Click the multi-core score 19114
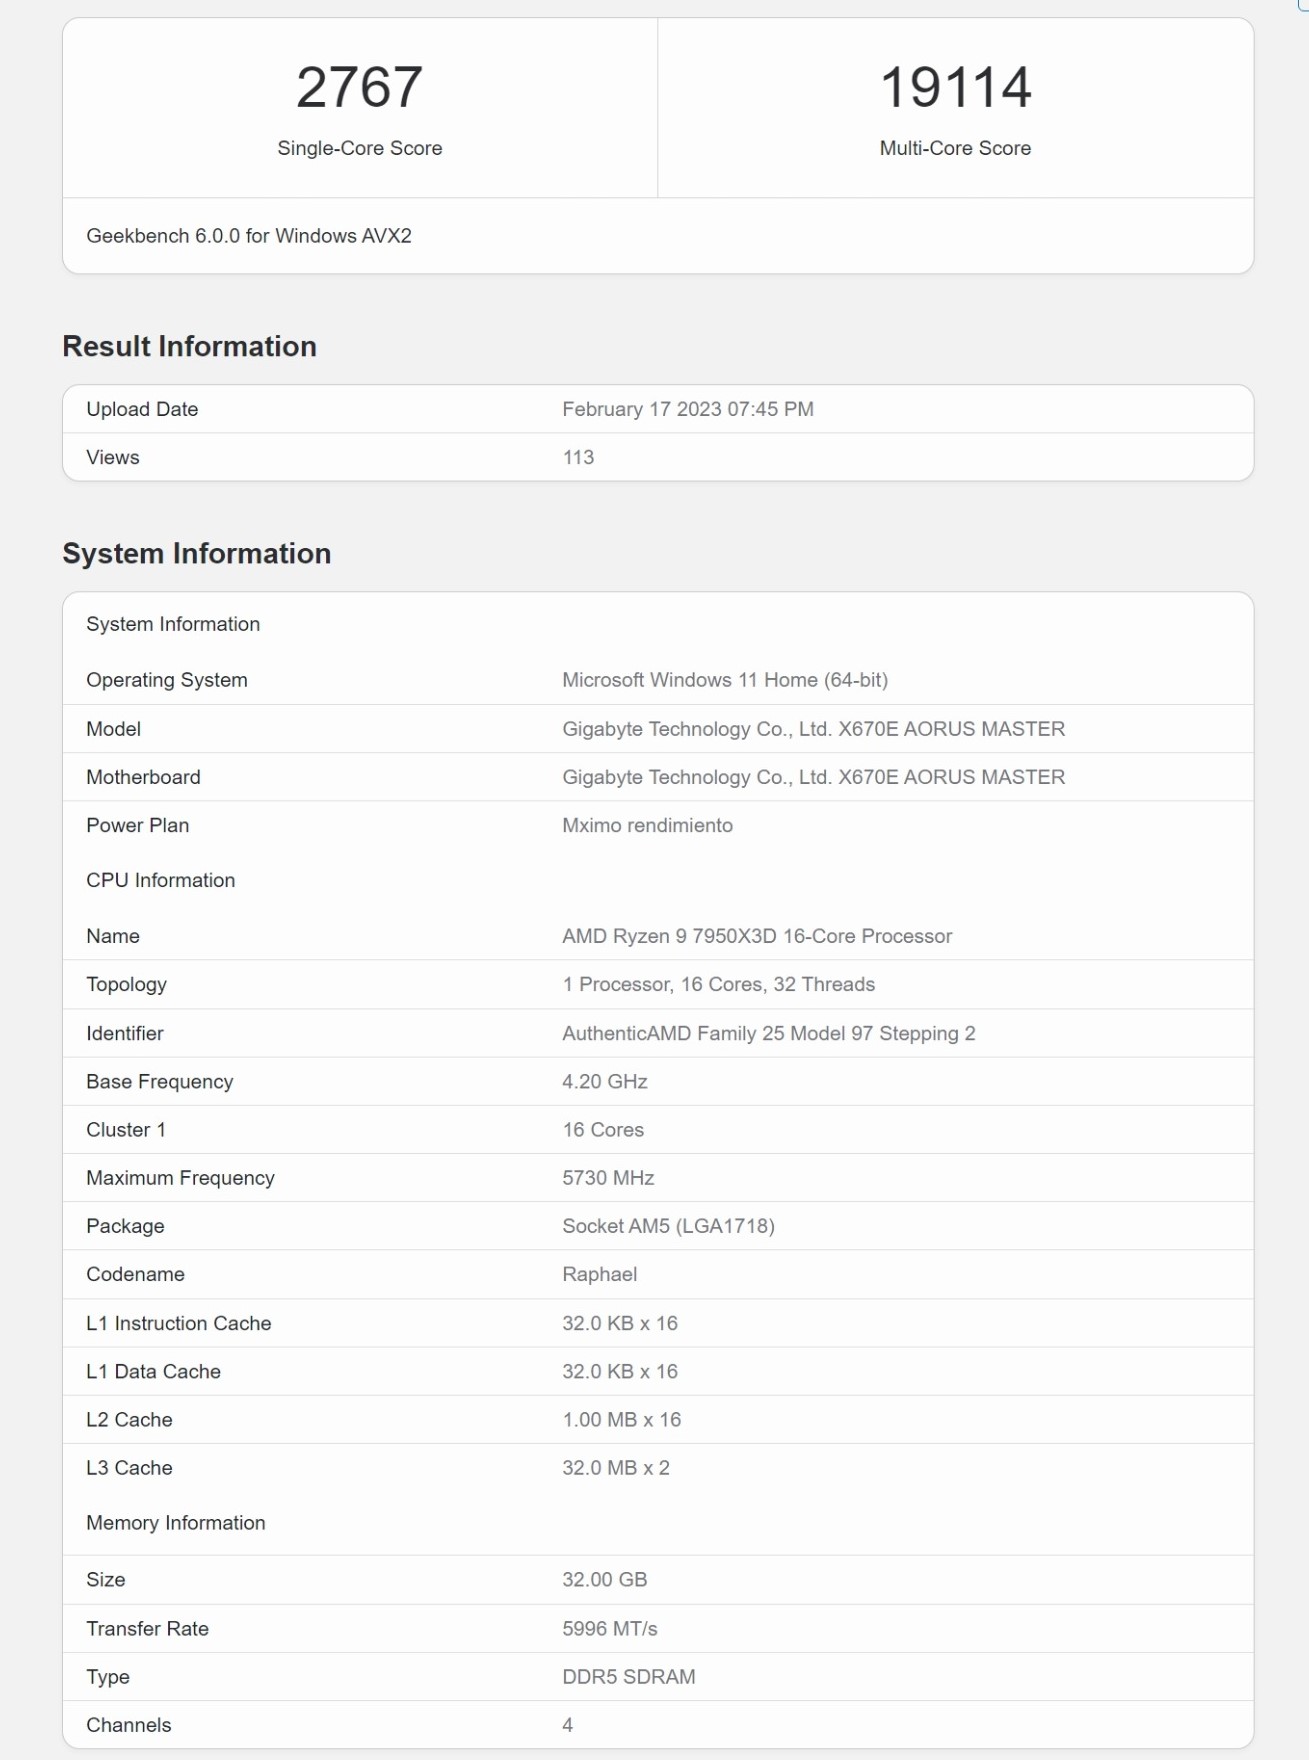The image size is (1309, 1760). (955, 87)
